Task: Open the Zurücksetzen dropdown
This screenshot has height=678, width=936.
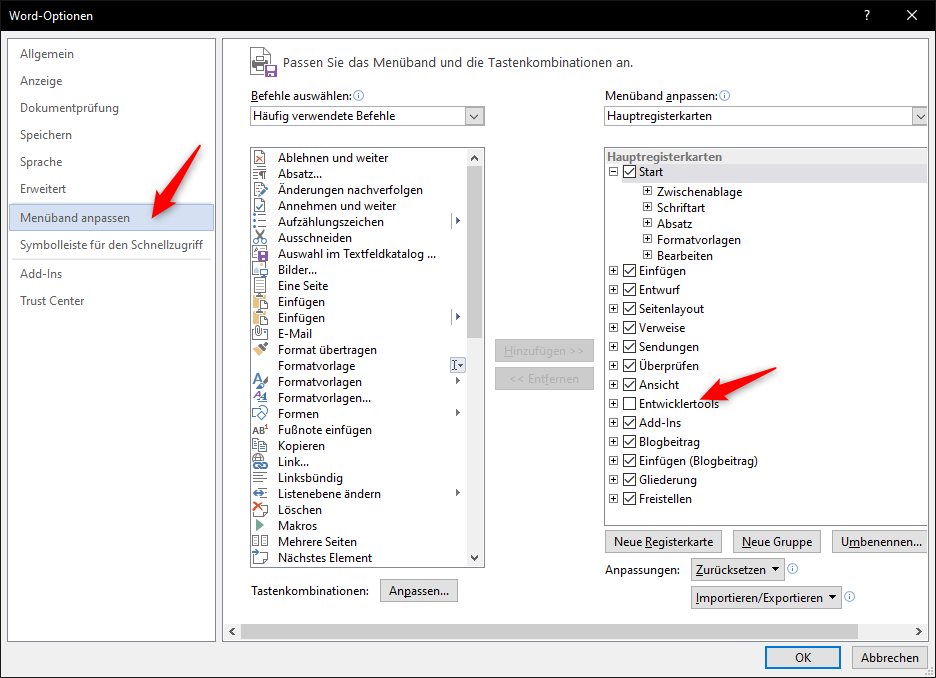Action: [x=737, y=569]
